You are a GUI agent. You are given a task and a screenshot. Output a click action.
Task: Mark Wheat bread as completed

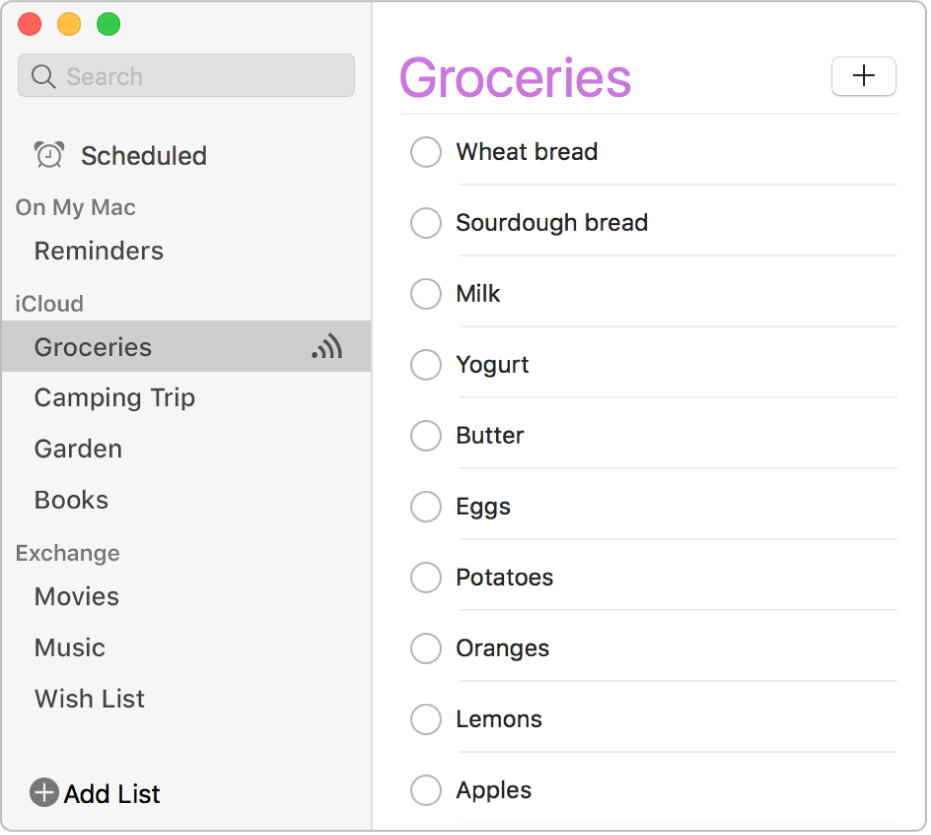(426, 151)
